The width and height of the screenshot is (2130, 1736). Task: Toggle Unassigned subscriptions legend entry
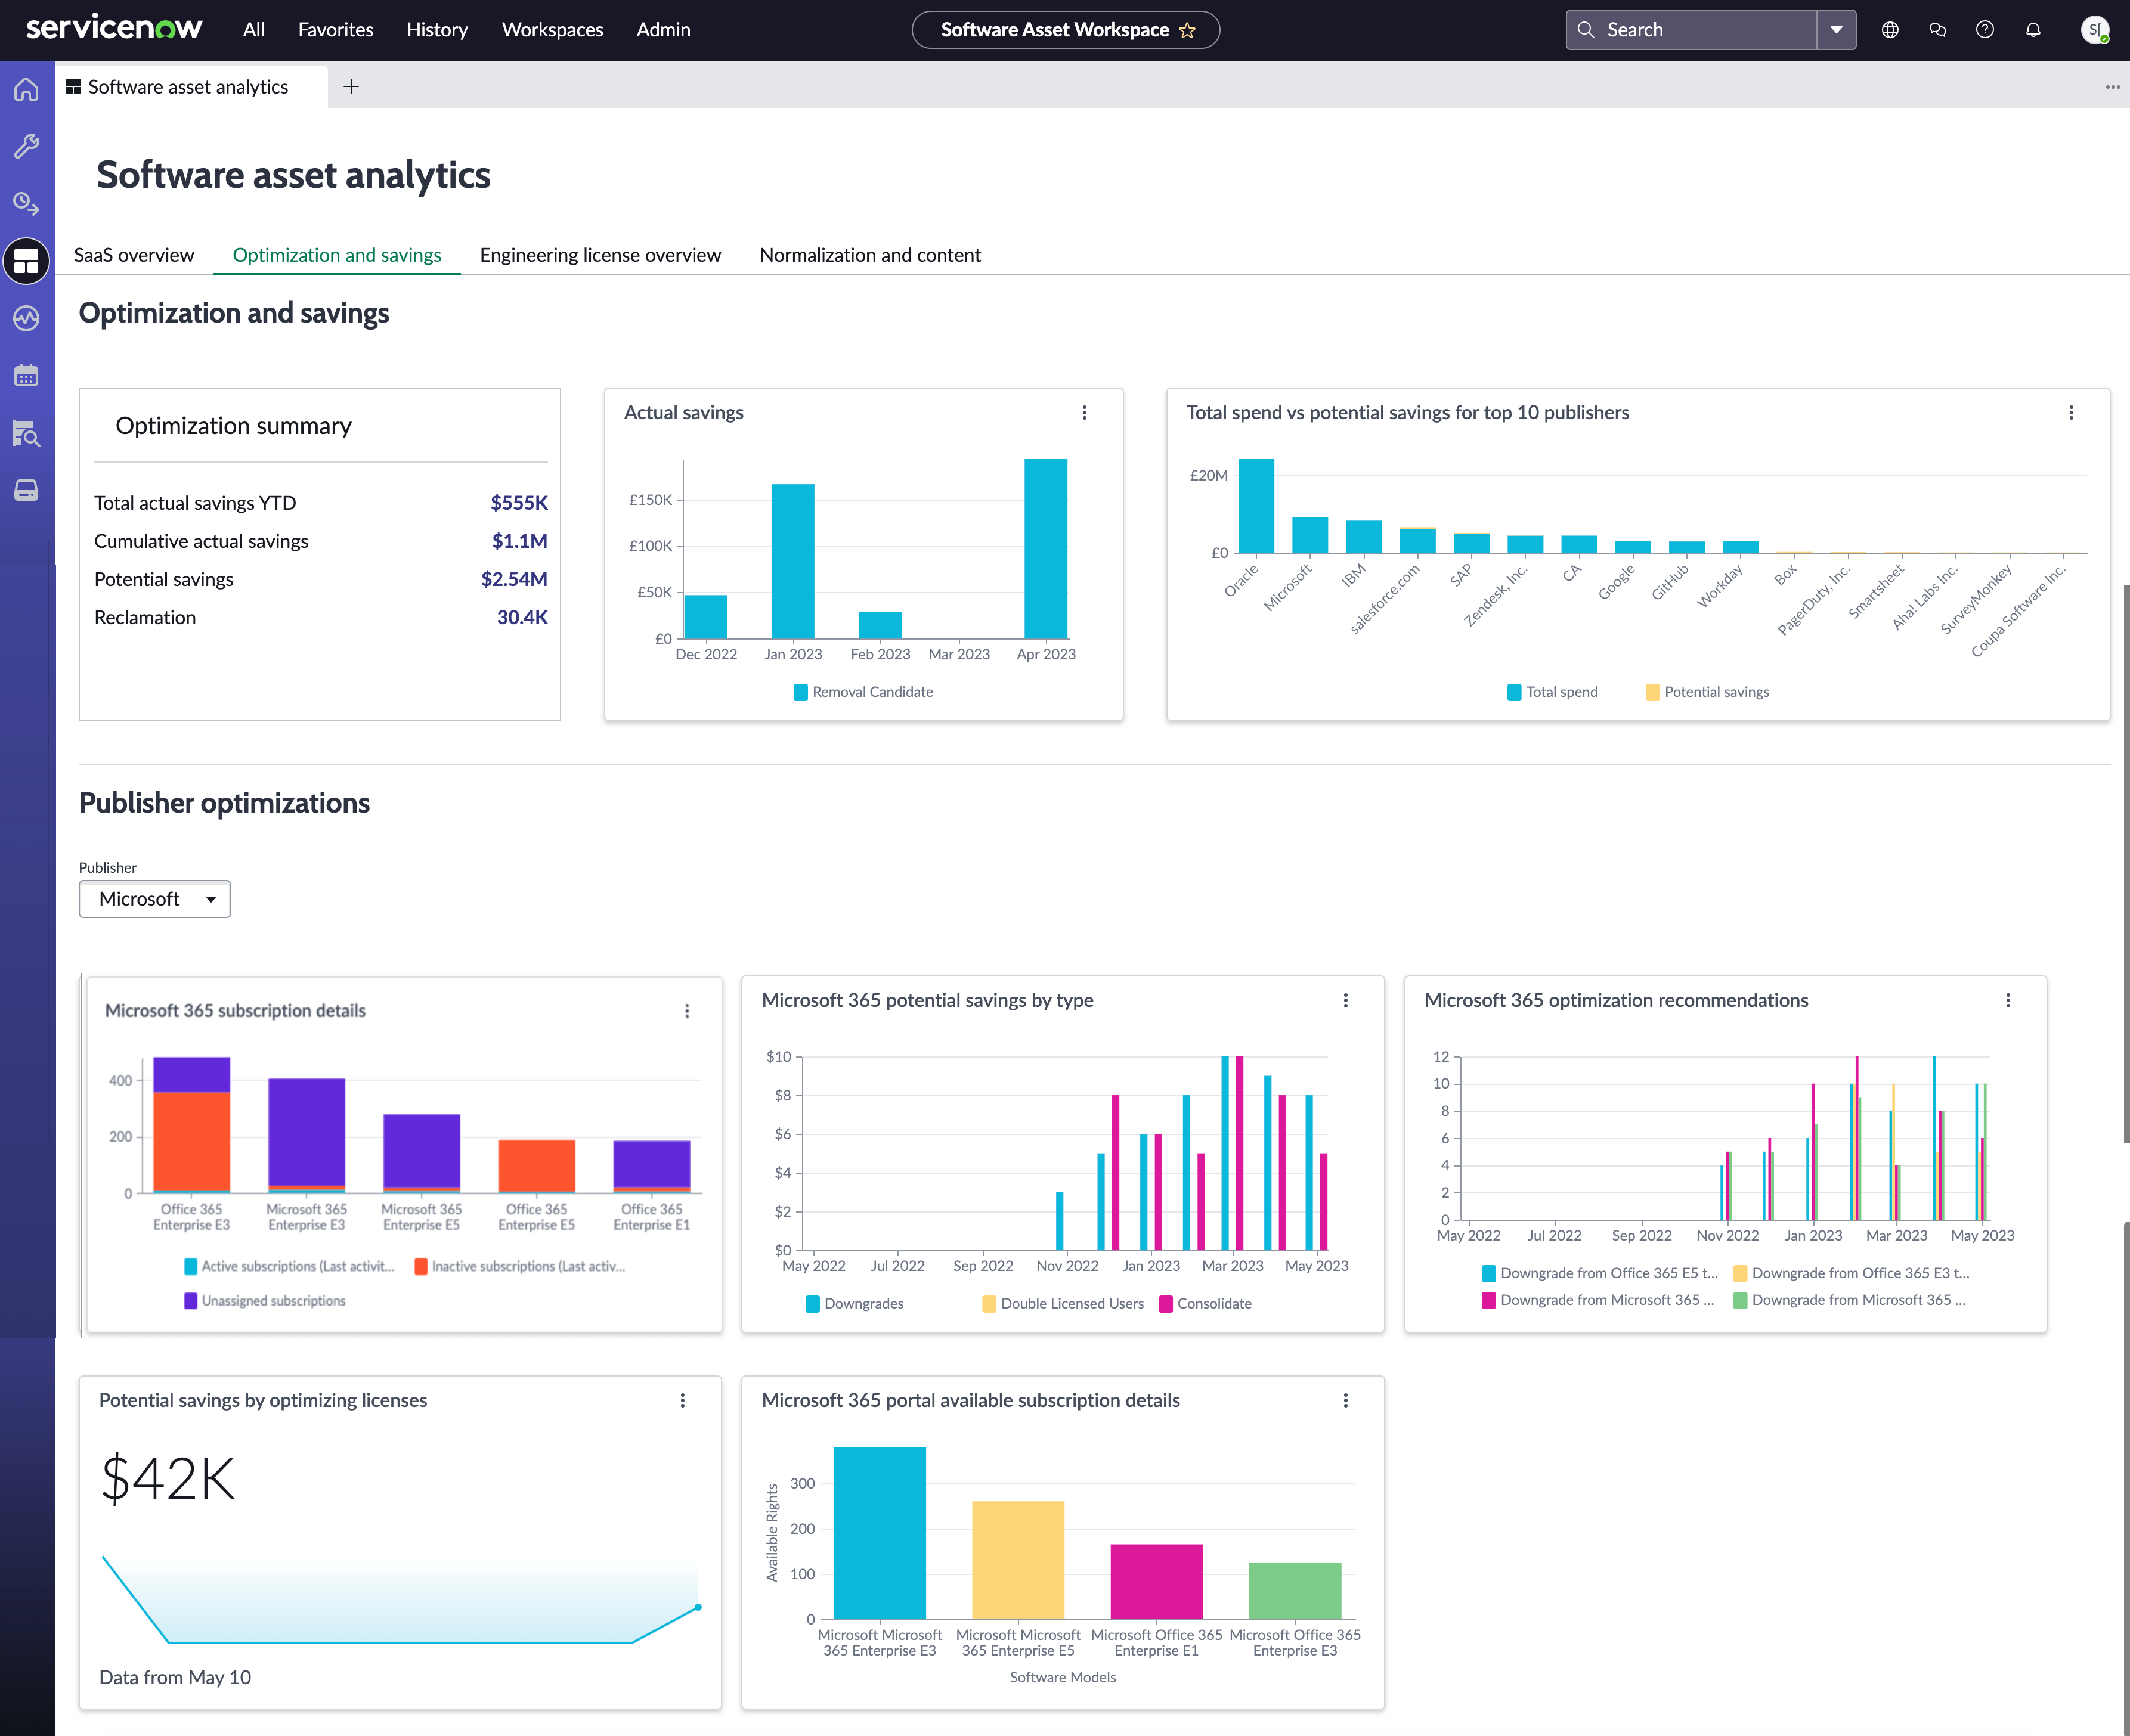(x=265, y=1301)
